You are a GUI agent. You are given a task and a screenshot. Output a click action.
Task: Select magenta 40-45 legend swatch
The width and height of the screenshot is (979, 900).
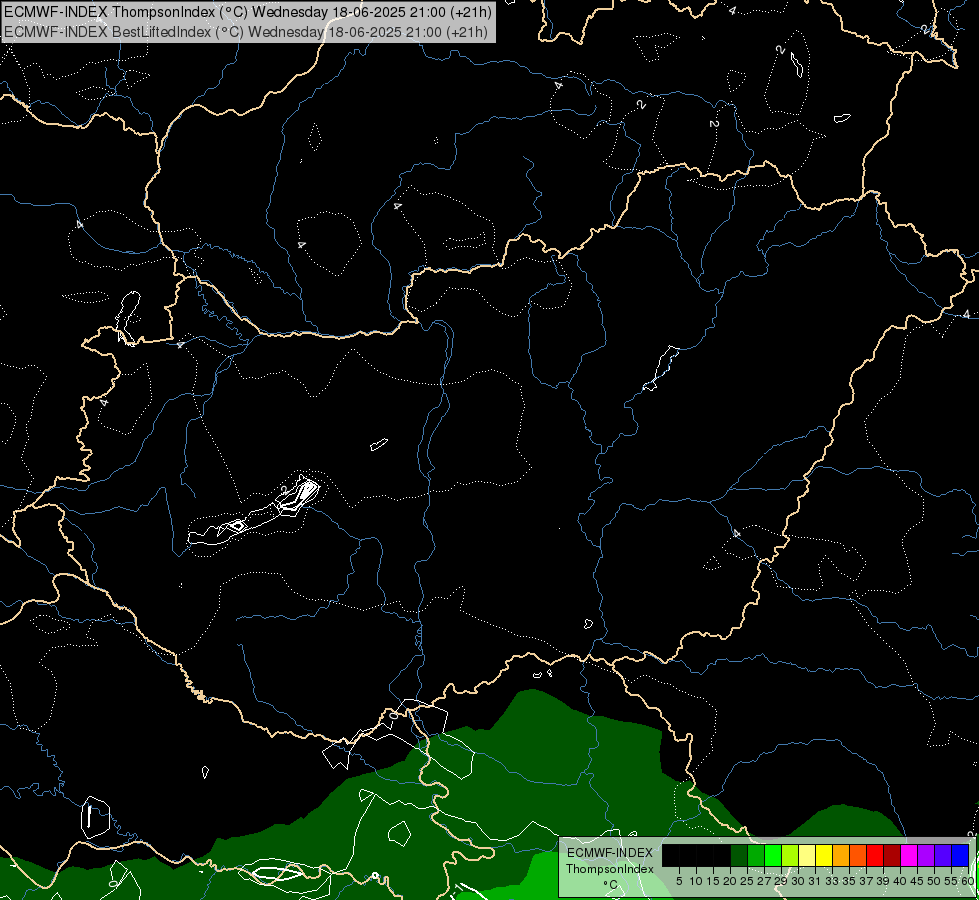[909, 856]
